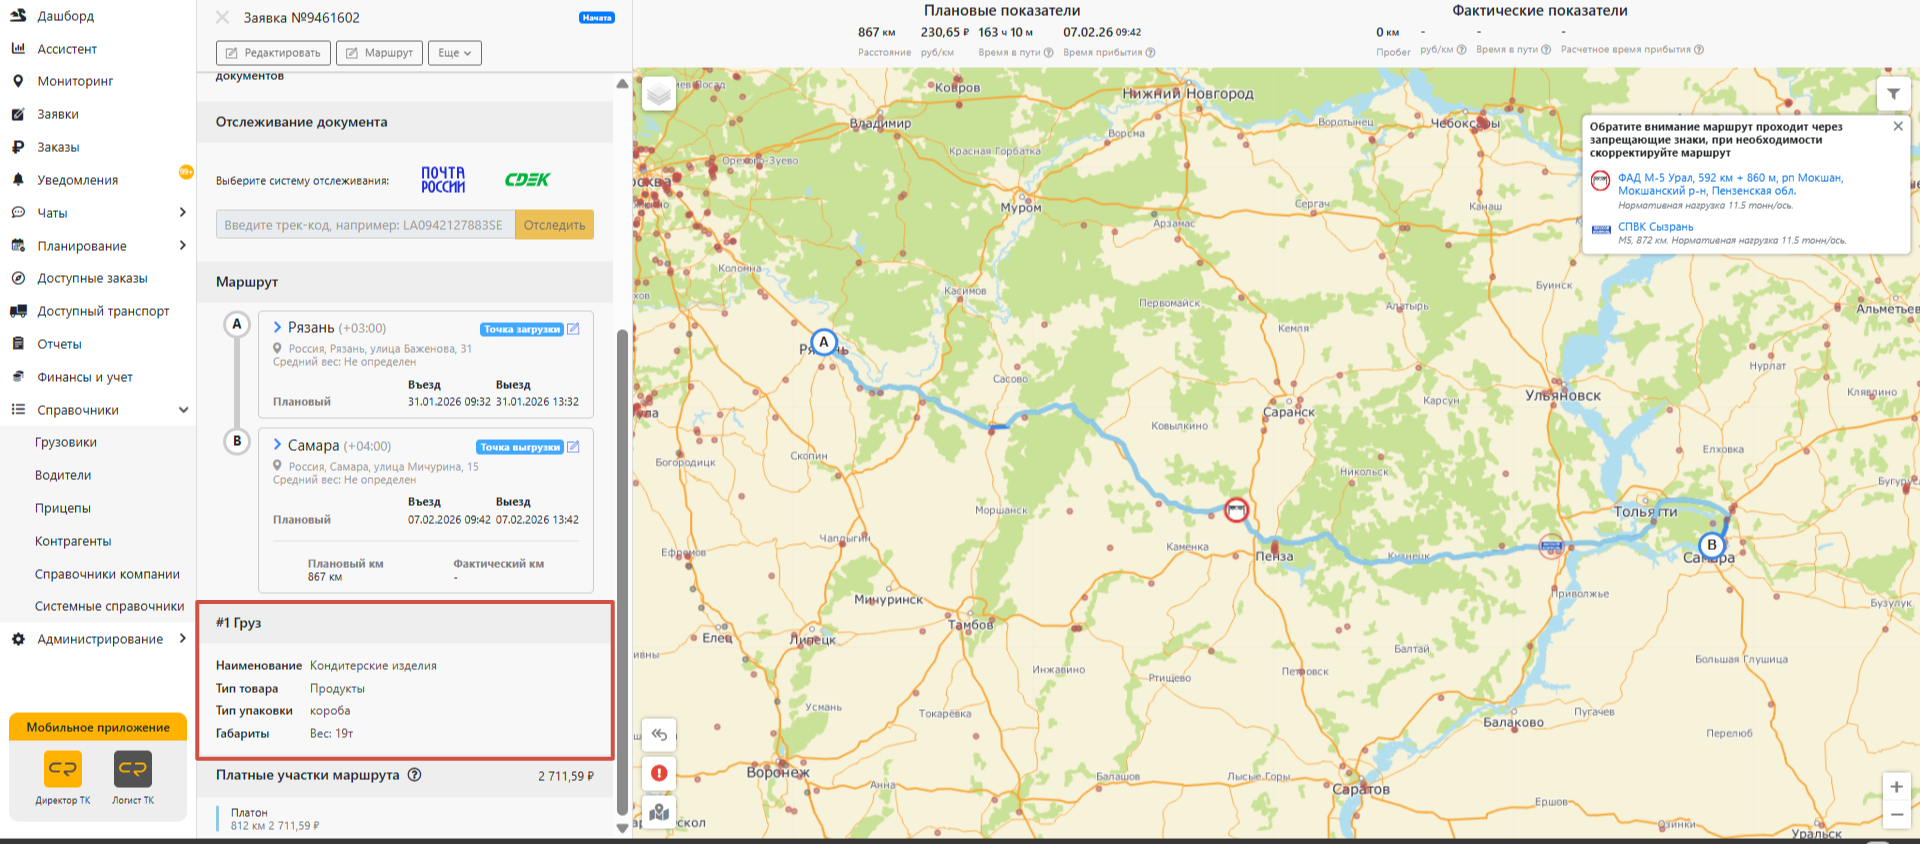This screenshot has height=844, width=1920.
Task: Zoom in the map with plus
Action: (x=1896, y=787)
